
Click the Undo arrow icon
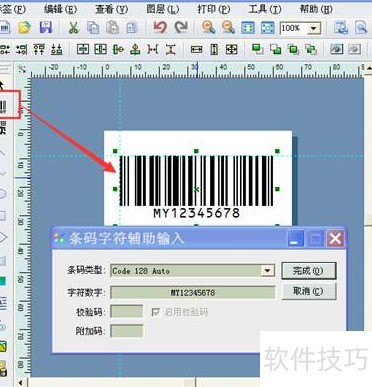pyautogui.click(x=160, y=27)
